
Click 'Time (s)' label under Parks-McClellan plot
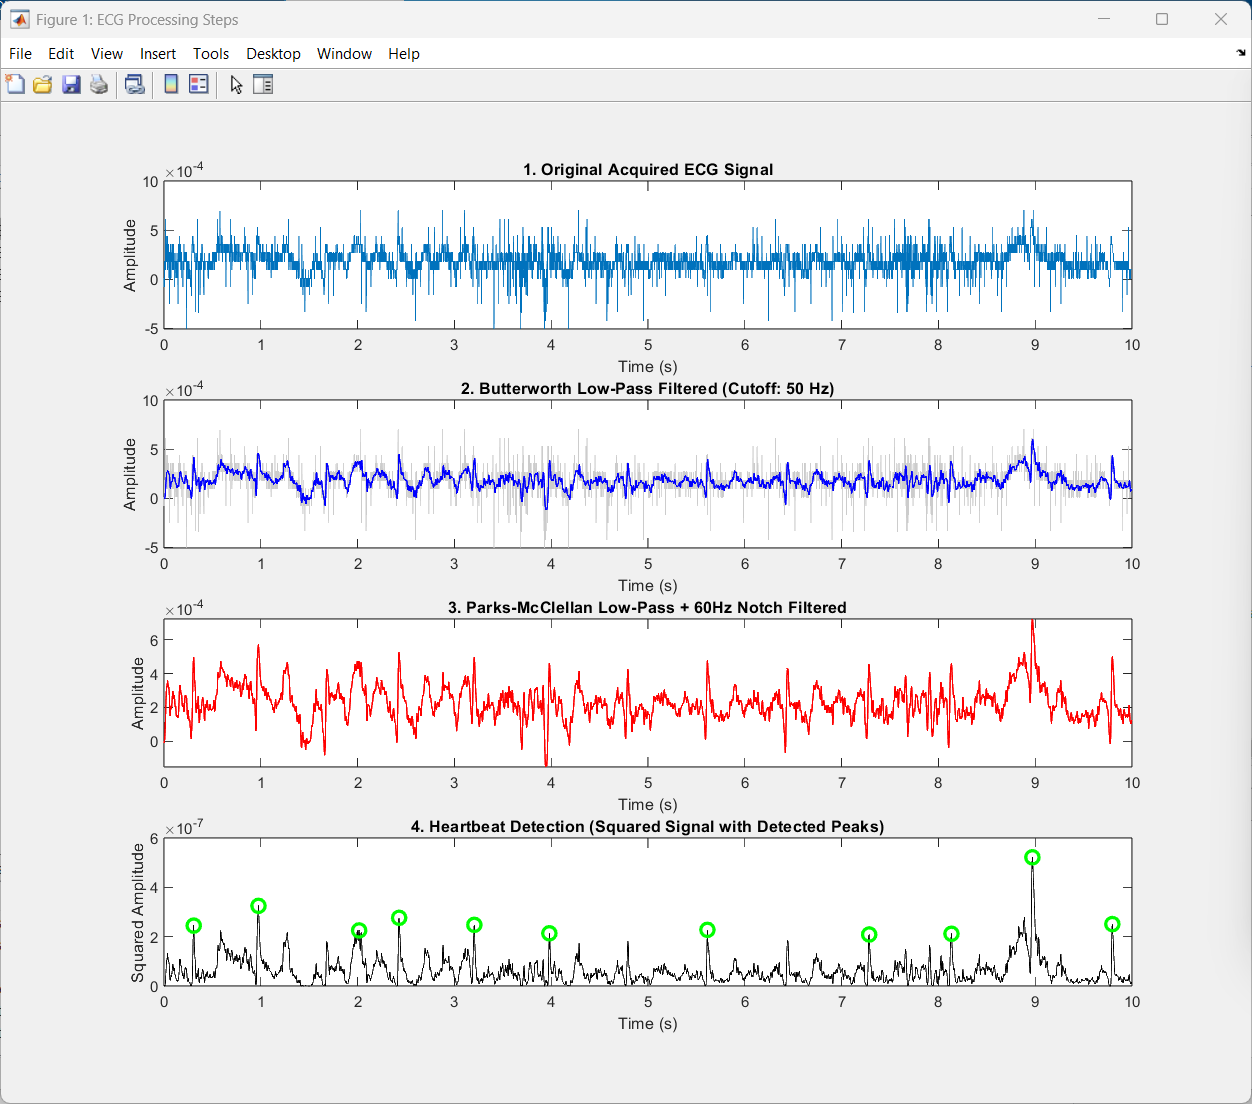(647, 804)
